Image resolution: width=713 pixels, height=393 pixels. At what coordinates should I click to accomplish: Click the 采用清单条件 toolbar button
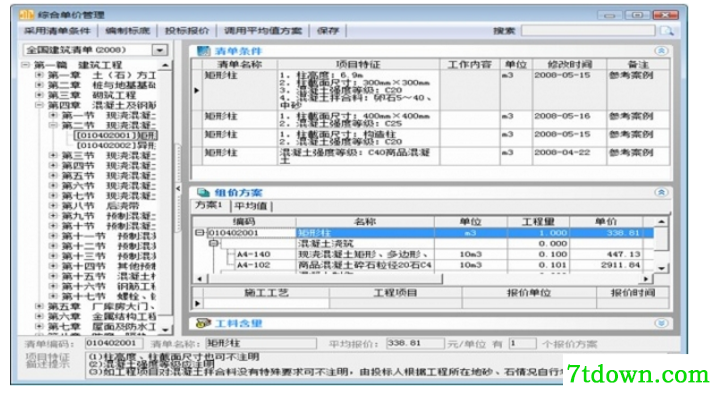pyautogui.click(x=57, y=31)
